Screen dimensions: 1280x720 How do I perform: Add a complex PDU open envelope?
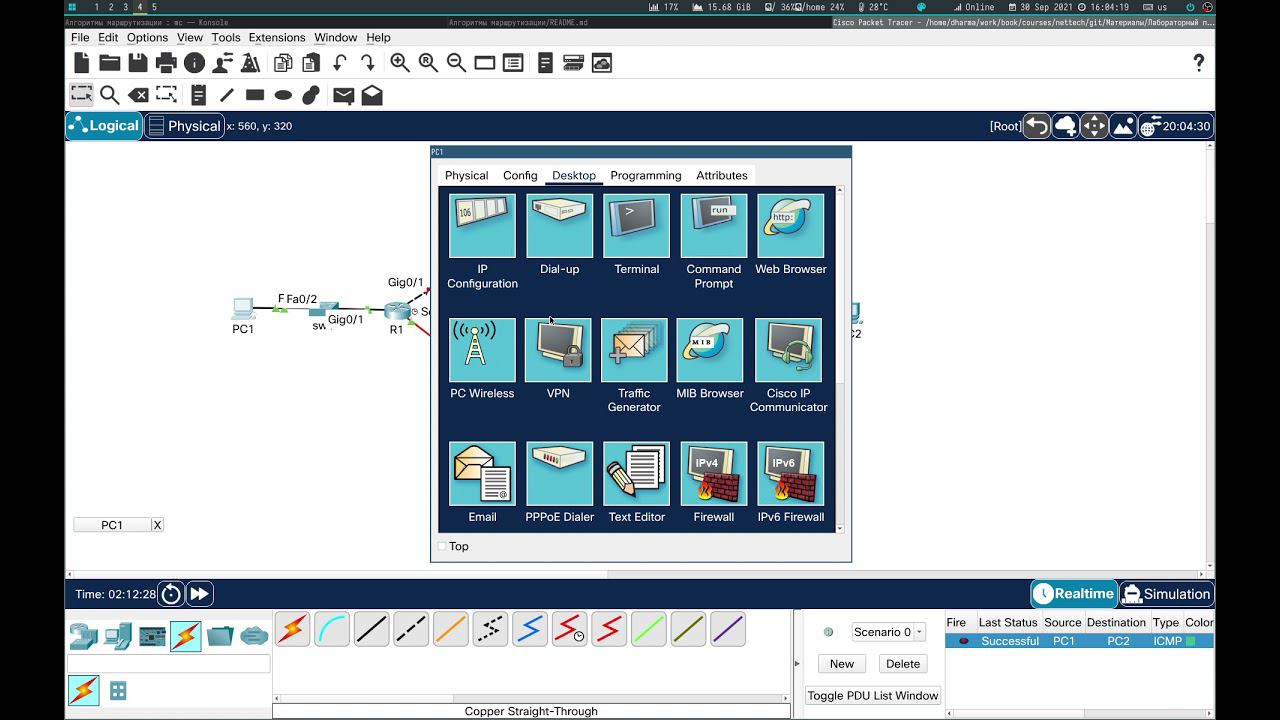tap(372, 95)
